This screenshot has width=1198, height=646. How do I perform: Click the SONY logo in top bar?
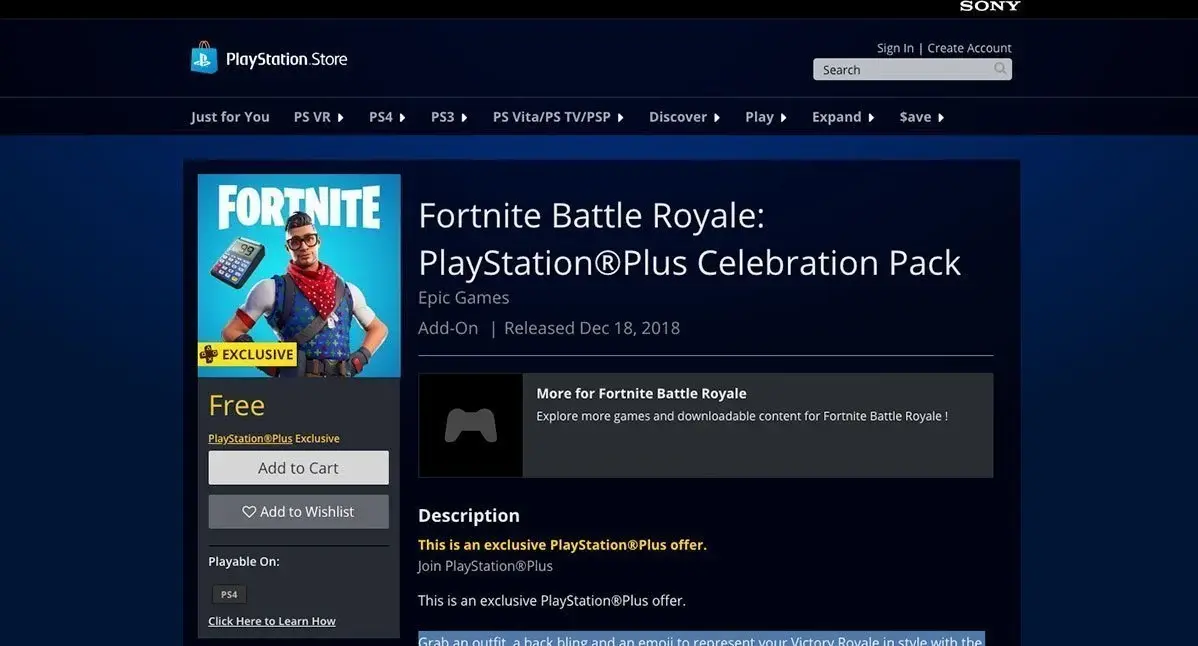989,6
